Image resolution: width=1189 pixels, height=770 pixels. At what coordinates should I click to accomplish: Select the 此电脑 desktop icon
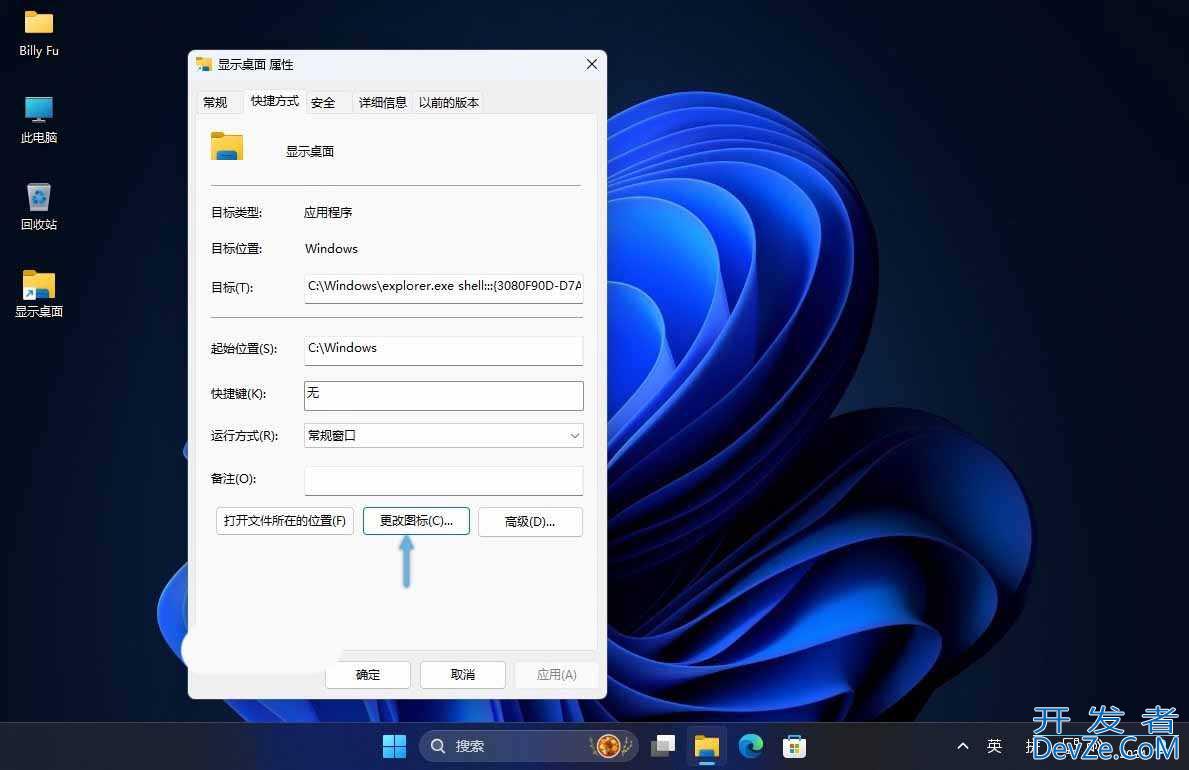pyautogui.click(x=39, y=120)
